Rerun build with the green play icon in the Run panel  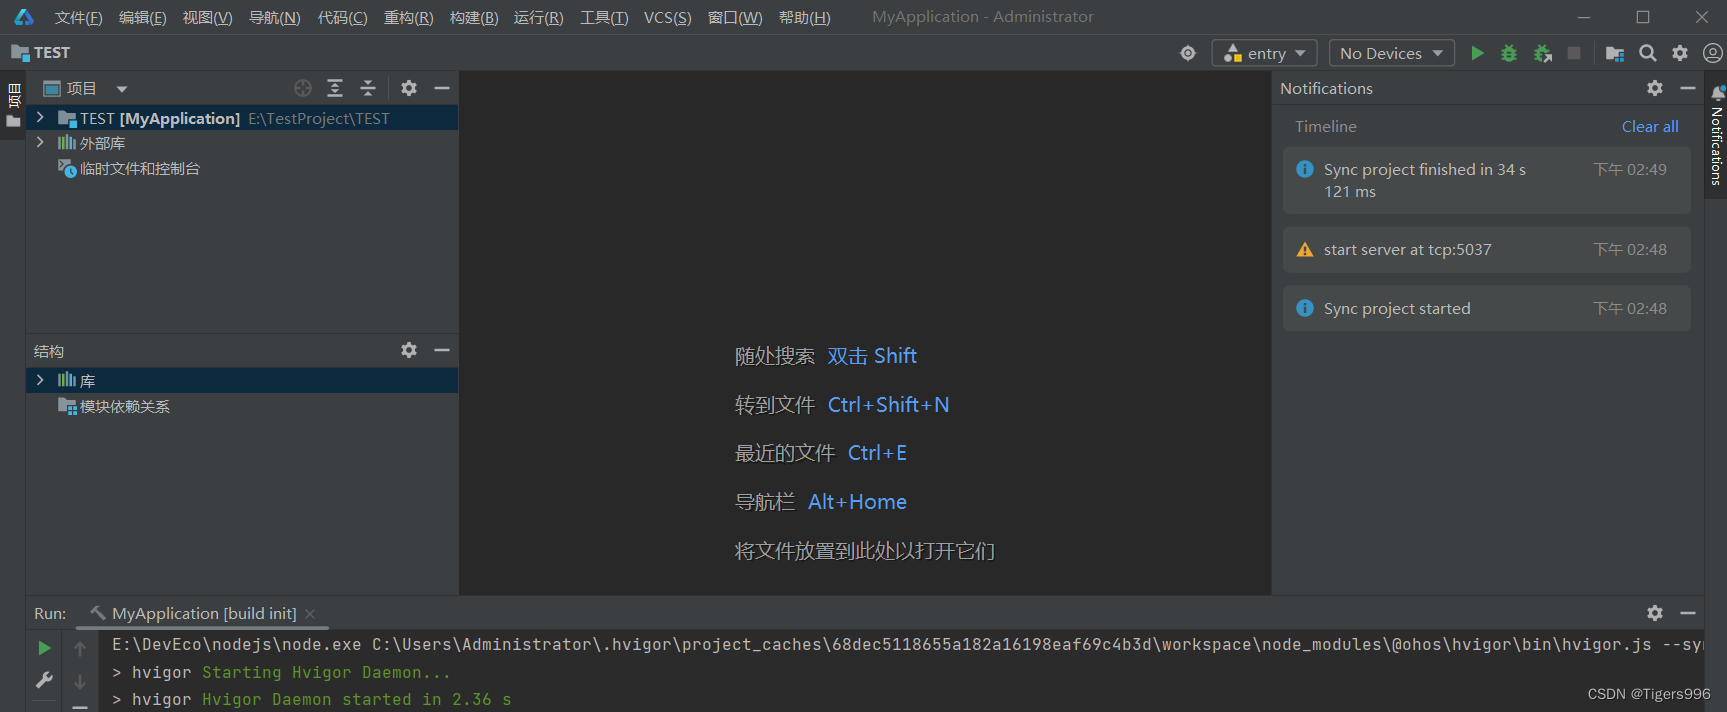(44, 648)
